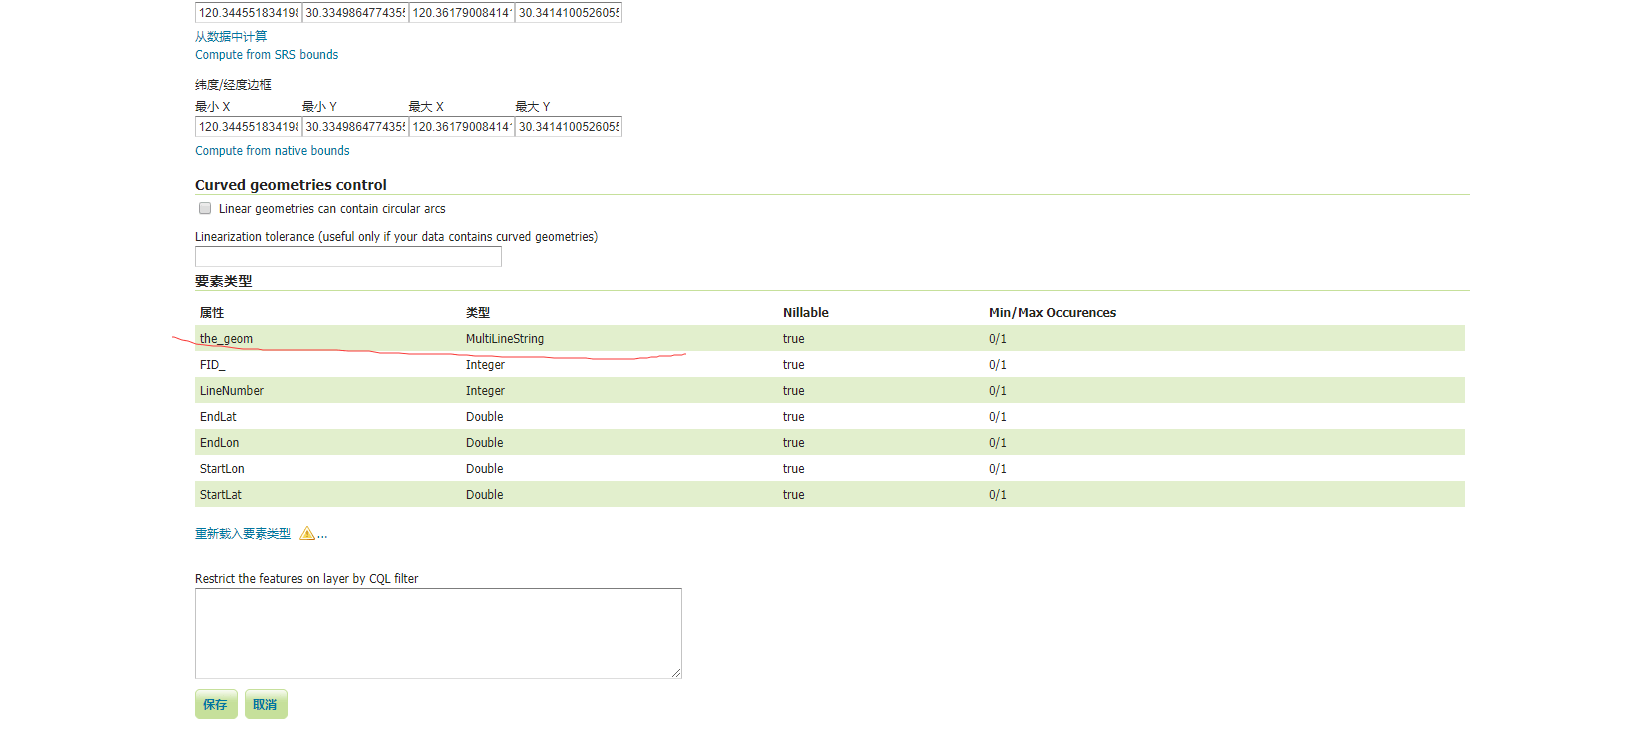This screenshot has height=750, width=1648.
Task: Select the the_geom attribute row
Action: (x=226, y=339)
